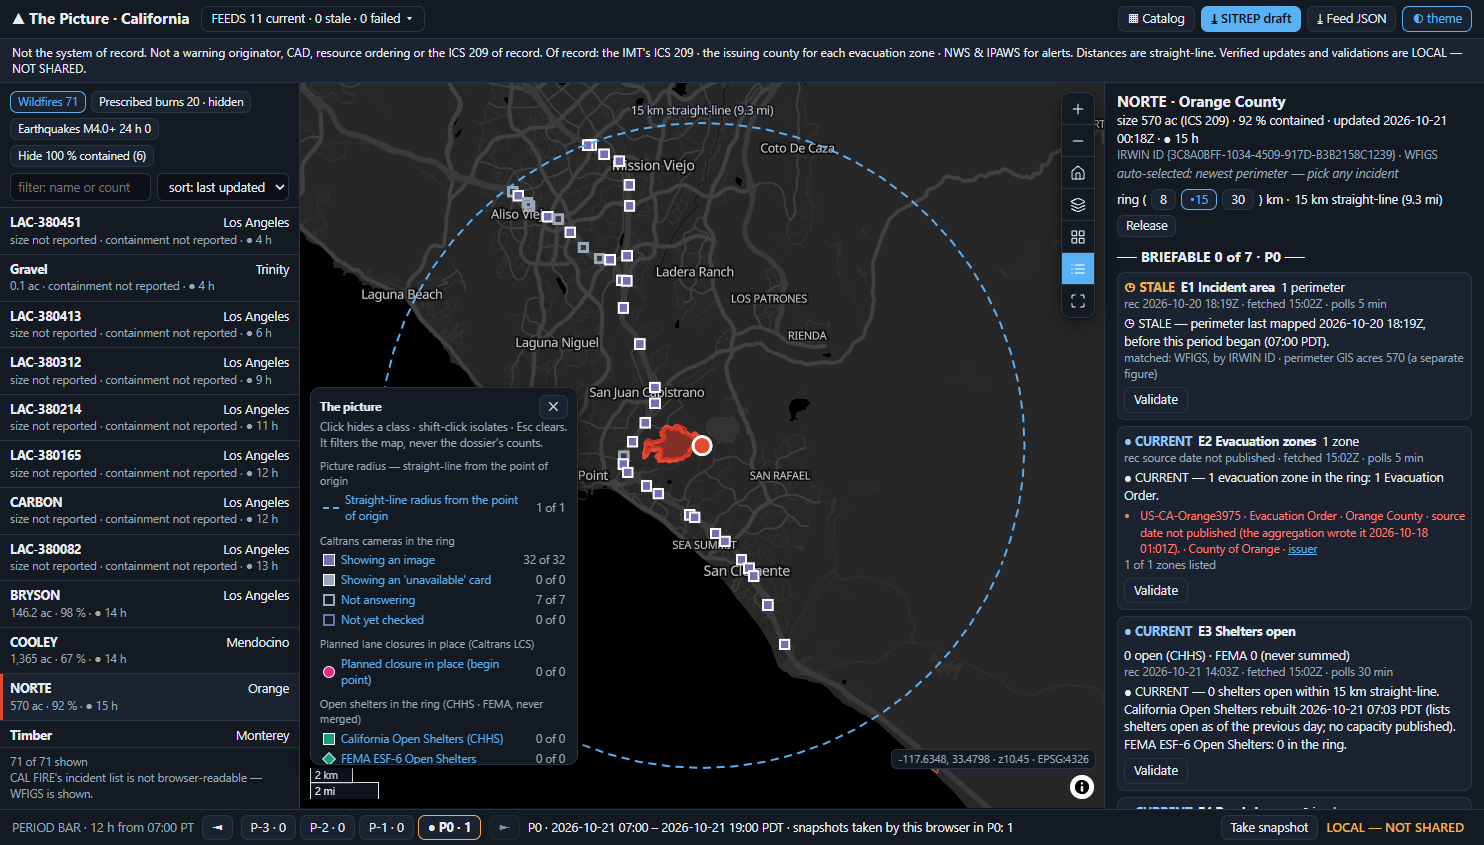Select the 8 km ring radius
1484x845 pixels.
(1163, 200)
